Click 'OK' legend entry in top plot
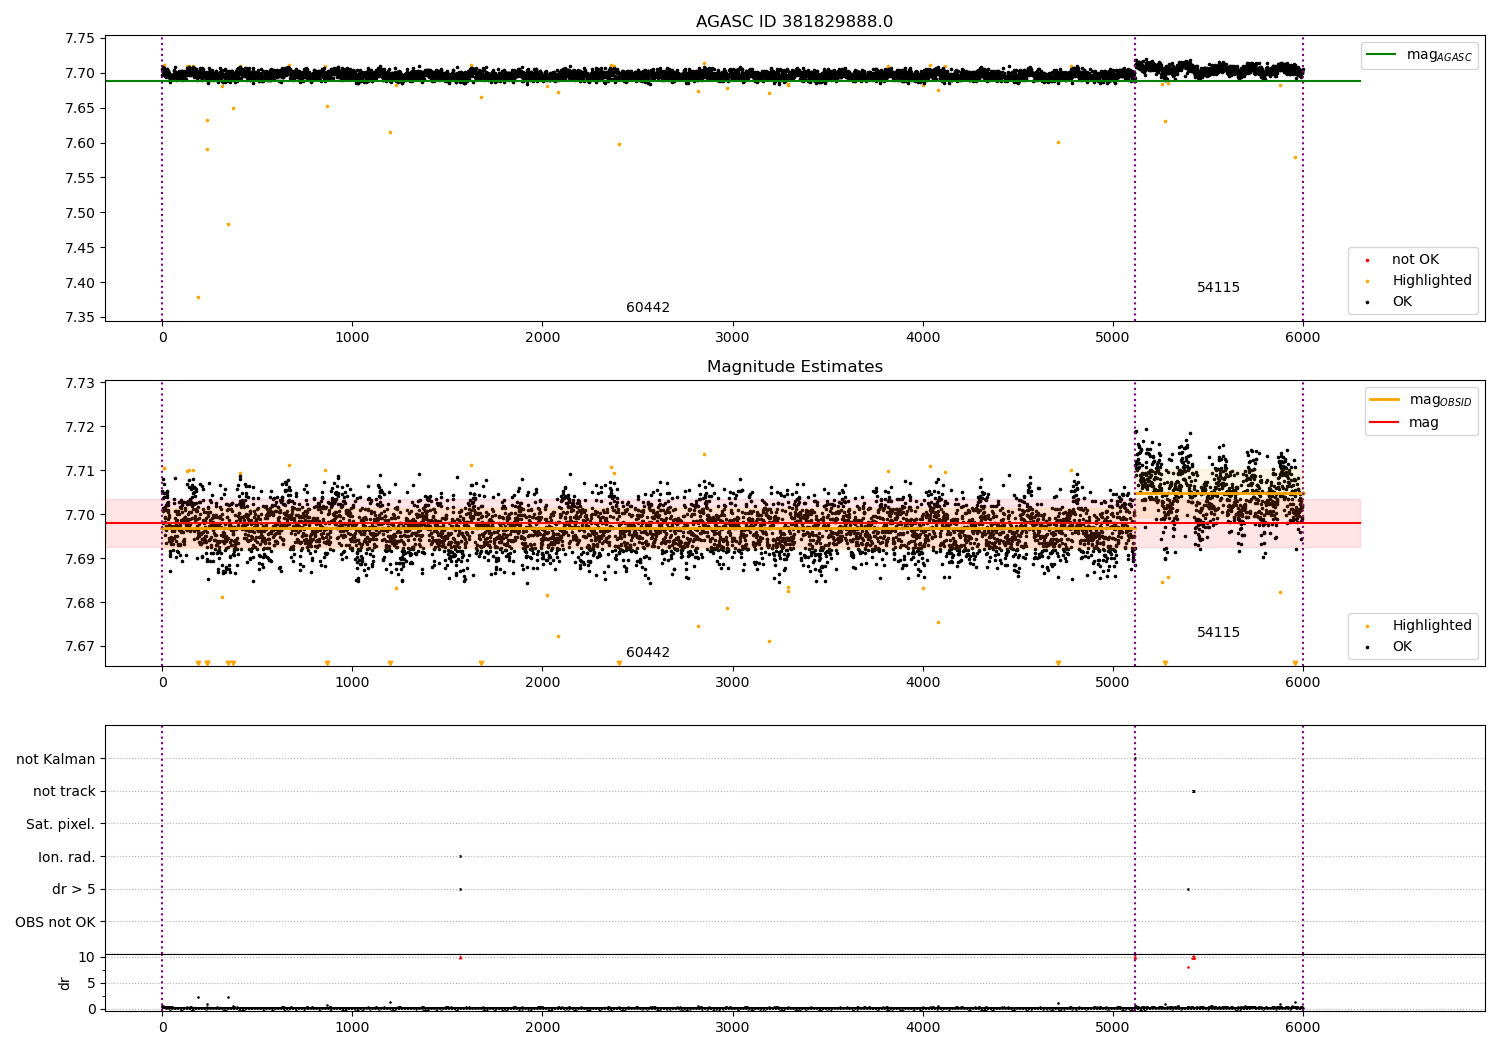The height and width of the screenshot is (1050, 1500). pyautogui.click(x=1390, y=302)
